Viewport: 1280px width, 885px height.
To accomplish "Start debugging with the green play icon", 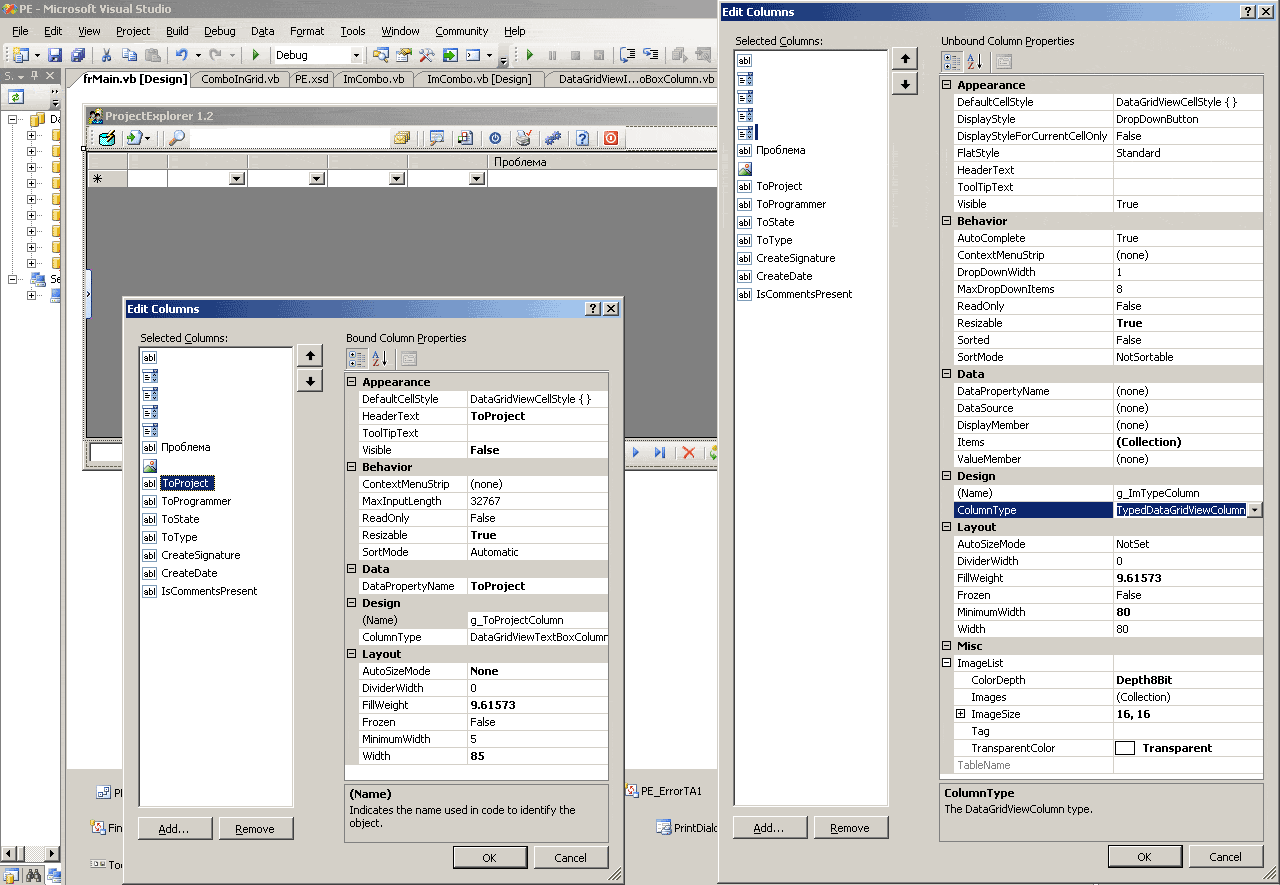I will 256,55.
